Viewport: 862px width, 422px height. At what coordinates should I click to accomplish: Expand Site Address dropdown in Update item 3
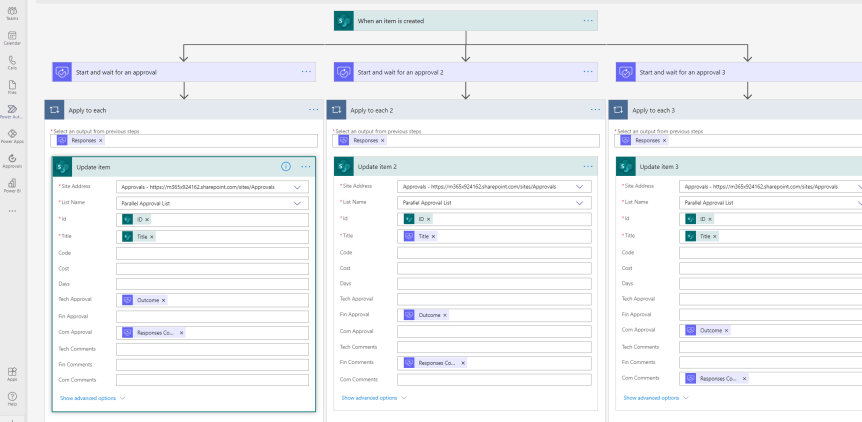[x=859, y=187]
